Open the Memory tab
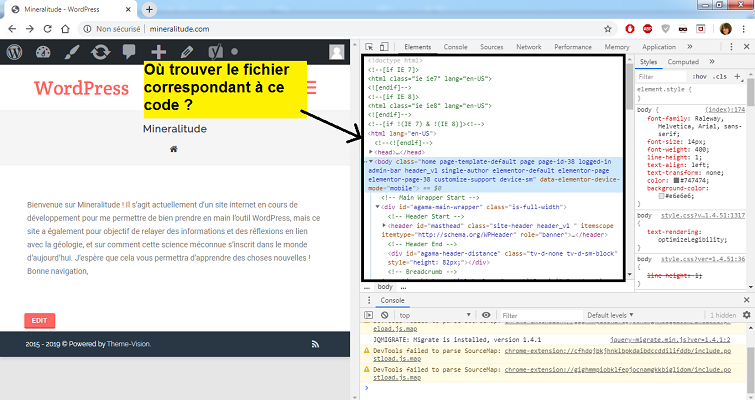The image size is (755, 400). tap(617, 47)
